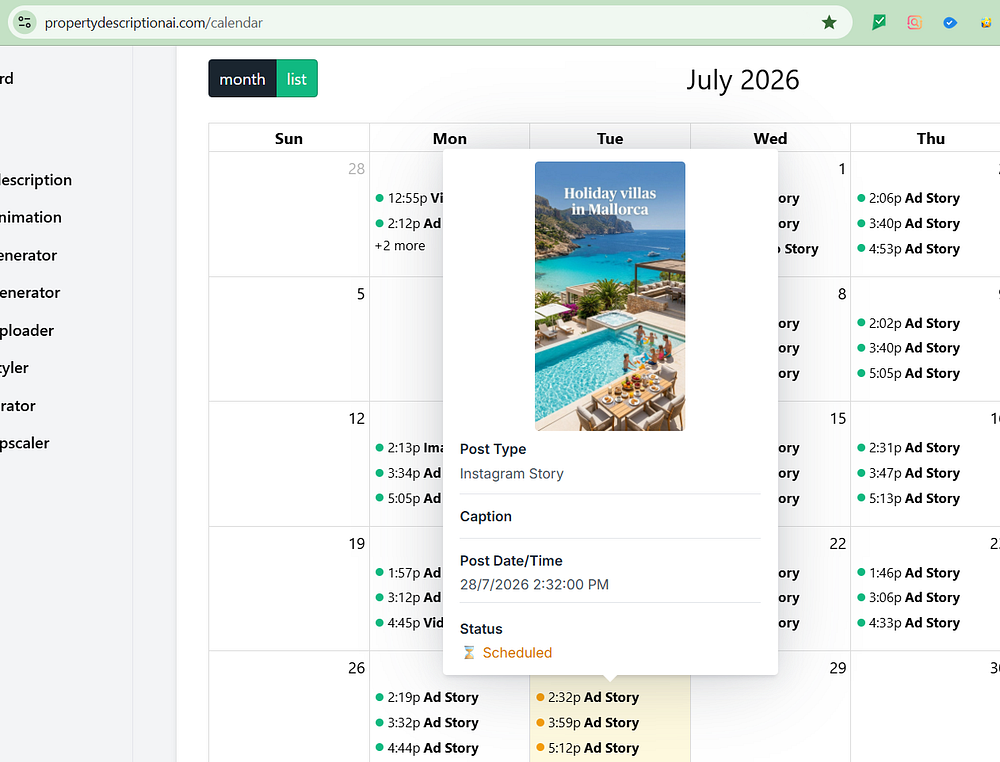Select day 19 on the calendar
The height and width of the screenshot is (762, 1000).
coord(357,544)
